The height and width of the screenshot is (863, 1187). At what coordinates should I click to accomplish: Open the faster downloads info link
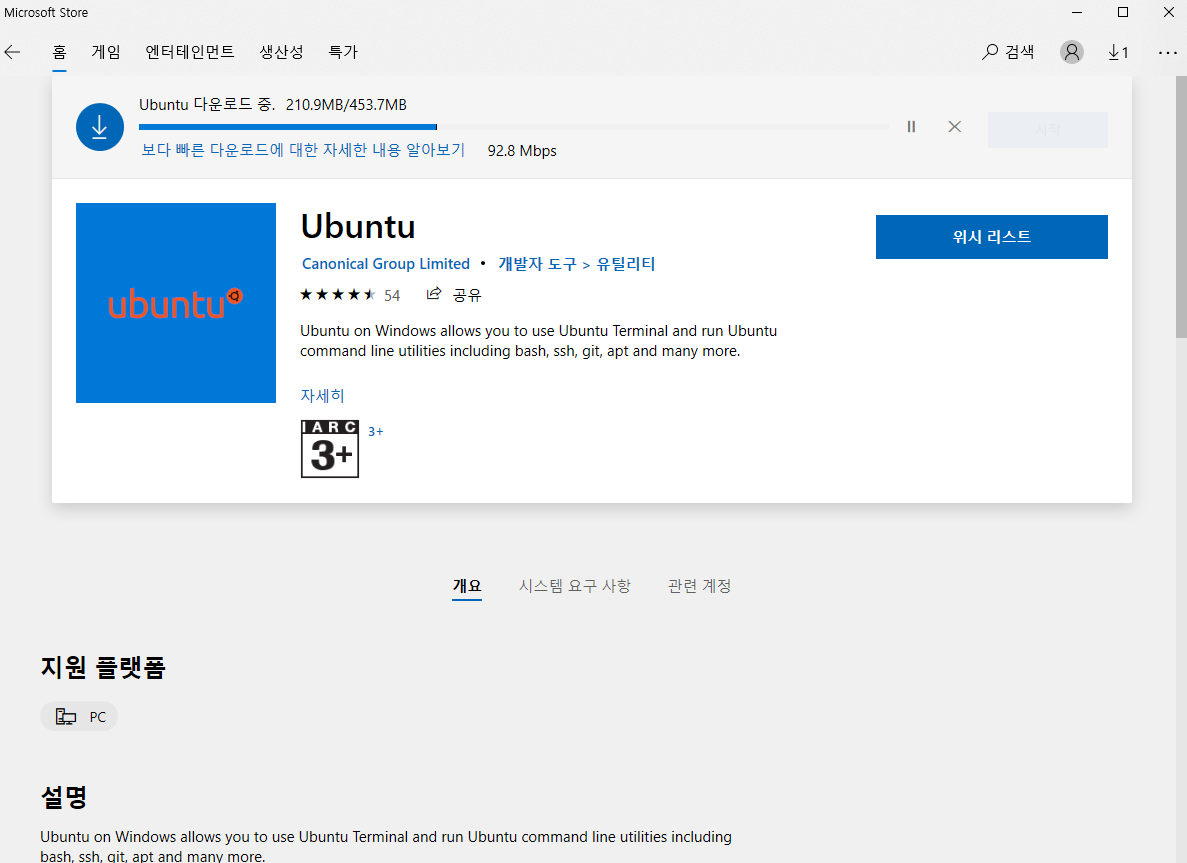304,150
